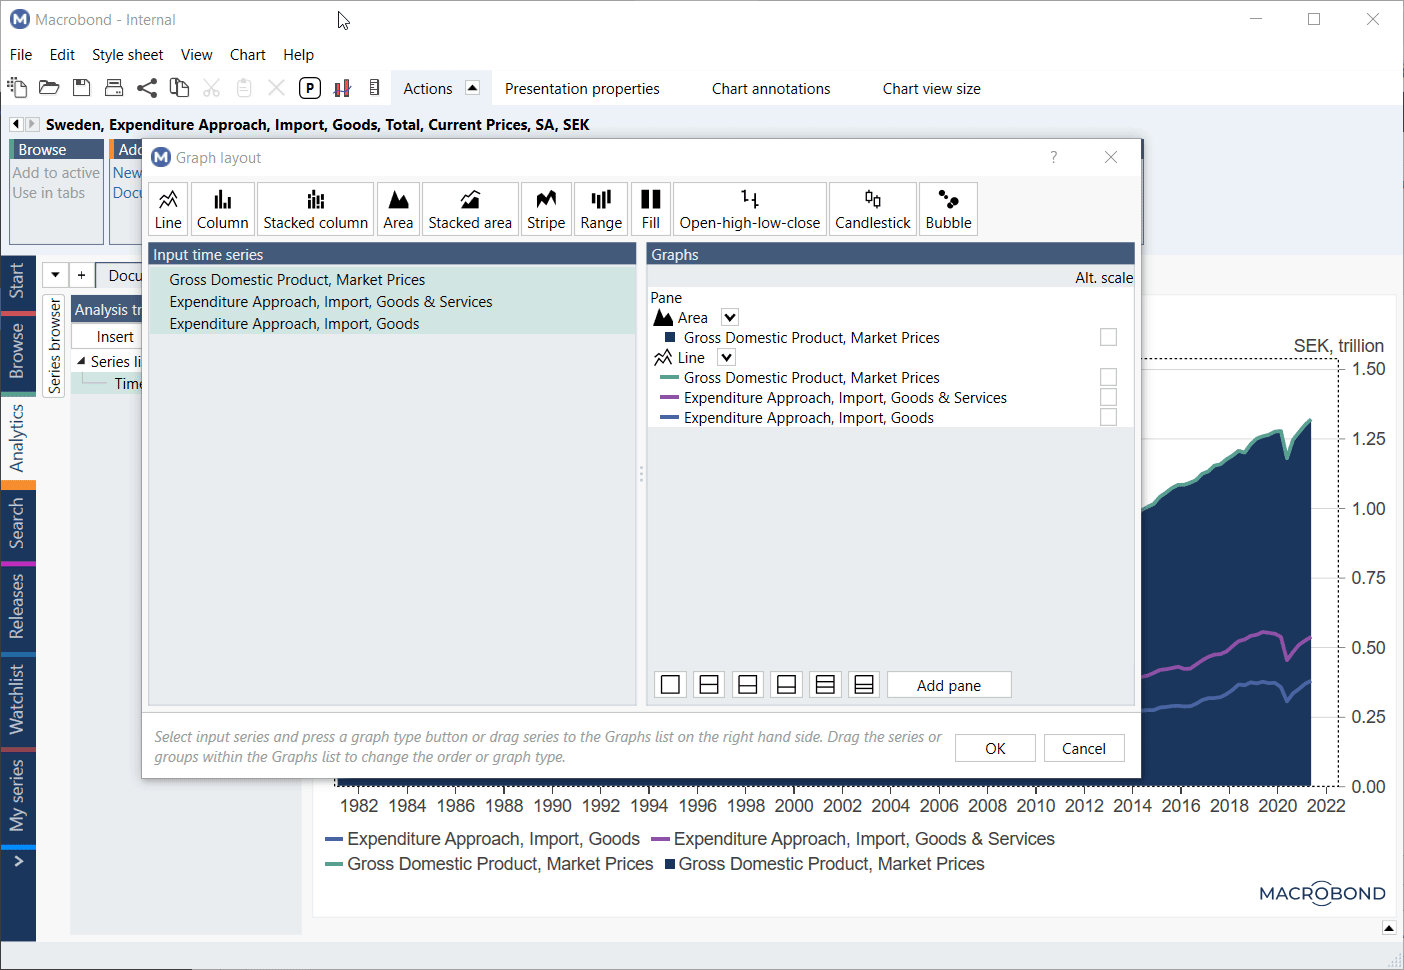
Task: Choose the Fill graph type button
Action: pyautogui.click(x=651, y=209)
